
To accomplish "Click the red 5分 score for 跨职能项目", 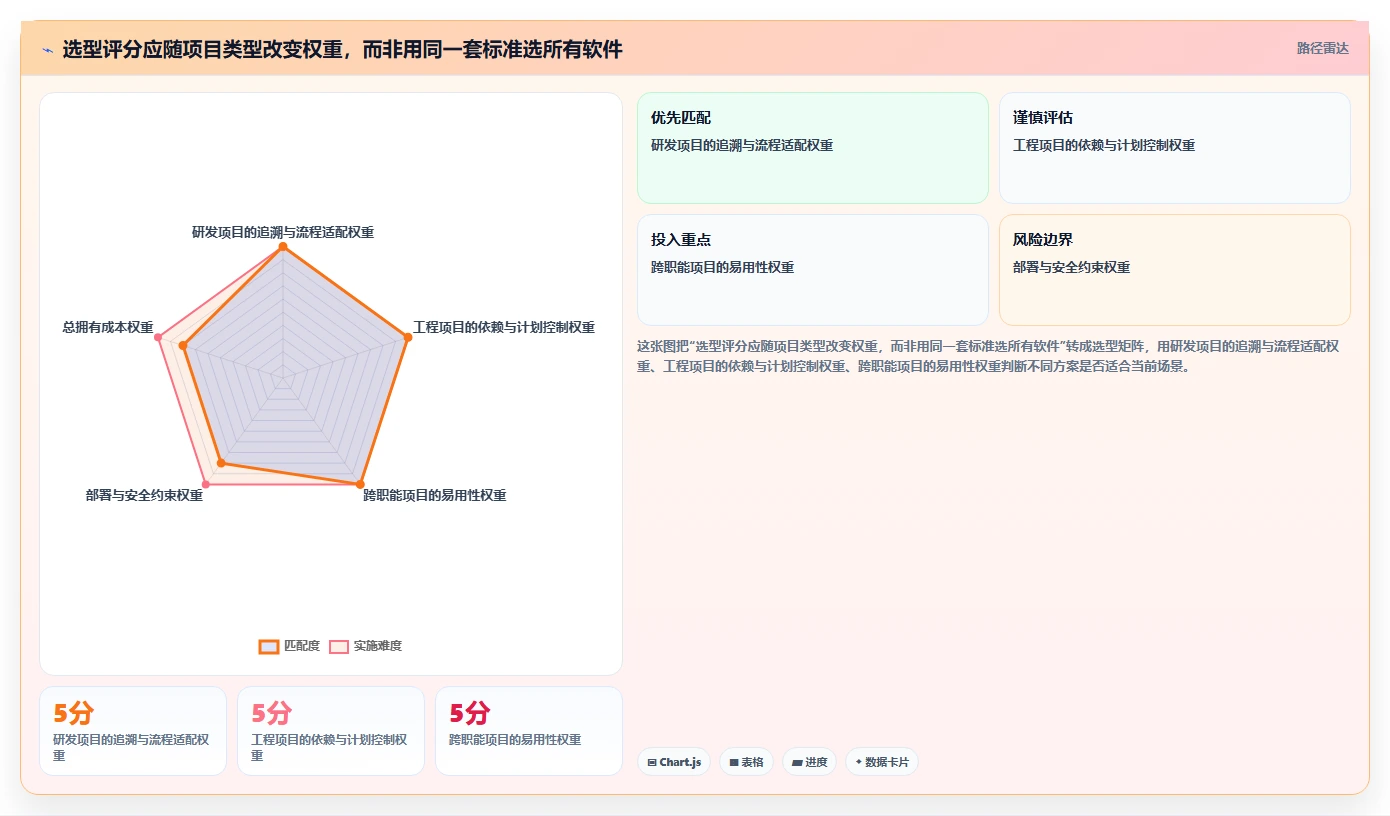I will (x=469, y=713).
